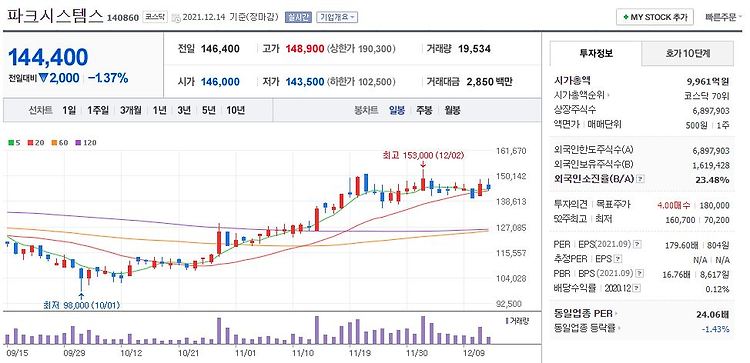Open the 기업개요 dropdown
Screen dimensions: 750x363
(x=337, y=18)
